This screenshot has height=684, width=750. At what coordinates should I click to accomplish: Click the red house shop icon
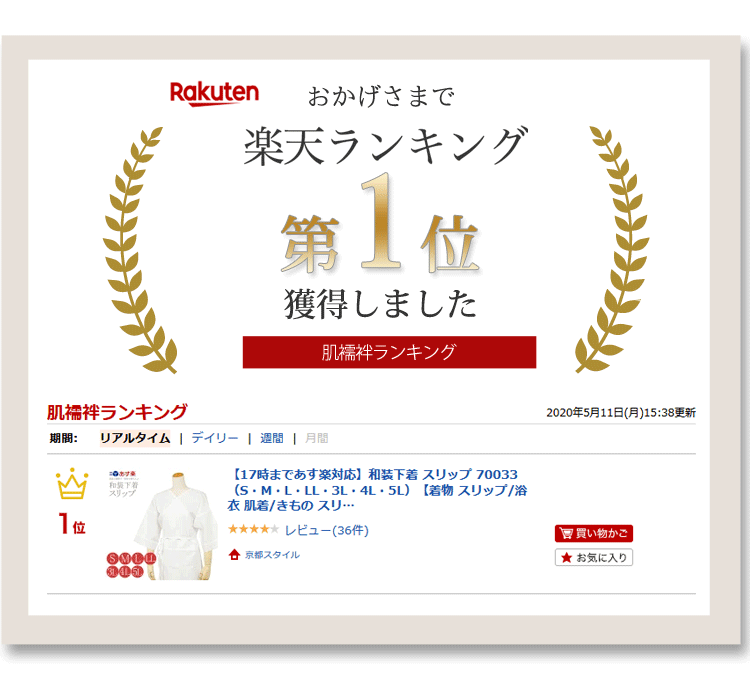pyautogui.click(x=234, y=555)
